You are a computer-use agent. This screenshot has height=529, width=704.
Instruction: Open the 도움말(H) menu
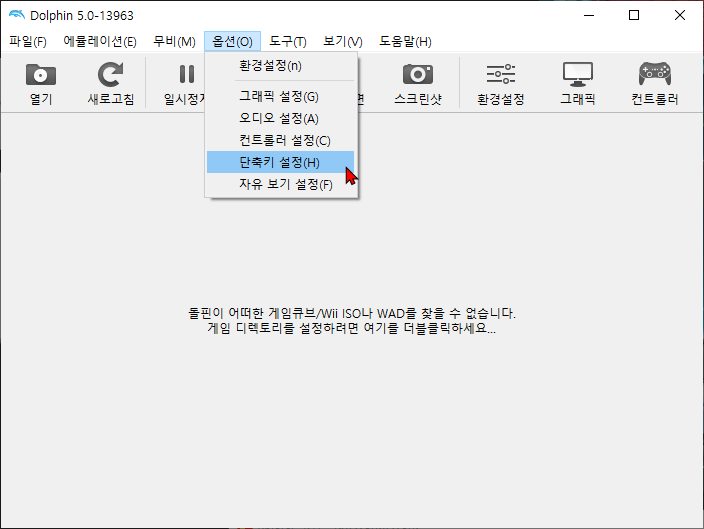coord(405,41)
